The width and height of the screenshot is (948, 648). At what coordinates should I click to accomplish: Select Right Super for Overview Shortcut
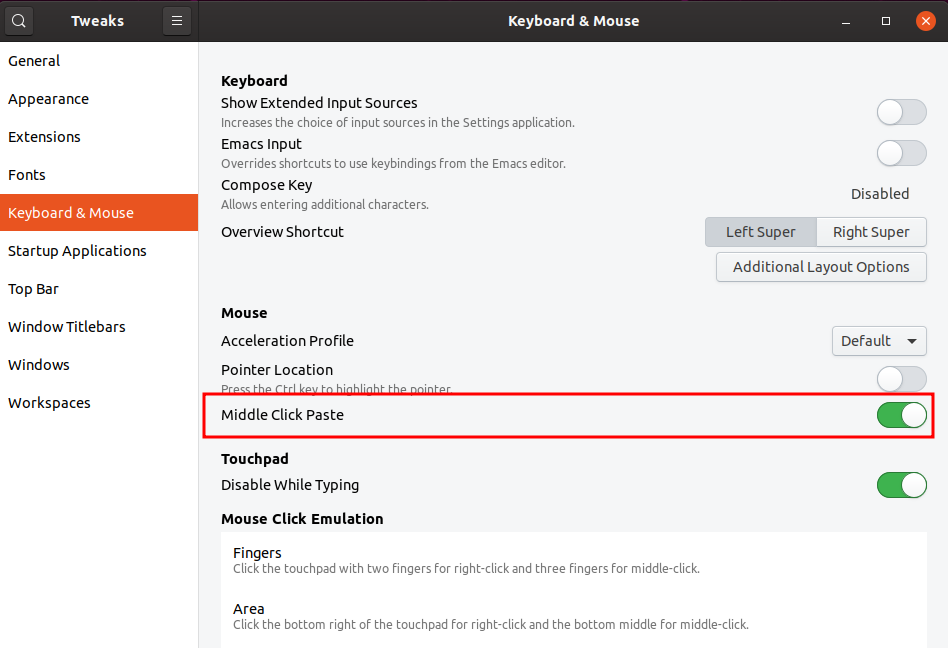(x=871, y=232)
